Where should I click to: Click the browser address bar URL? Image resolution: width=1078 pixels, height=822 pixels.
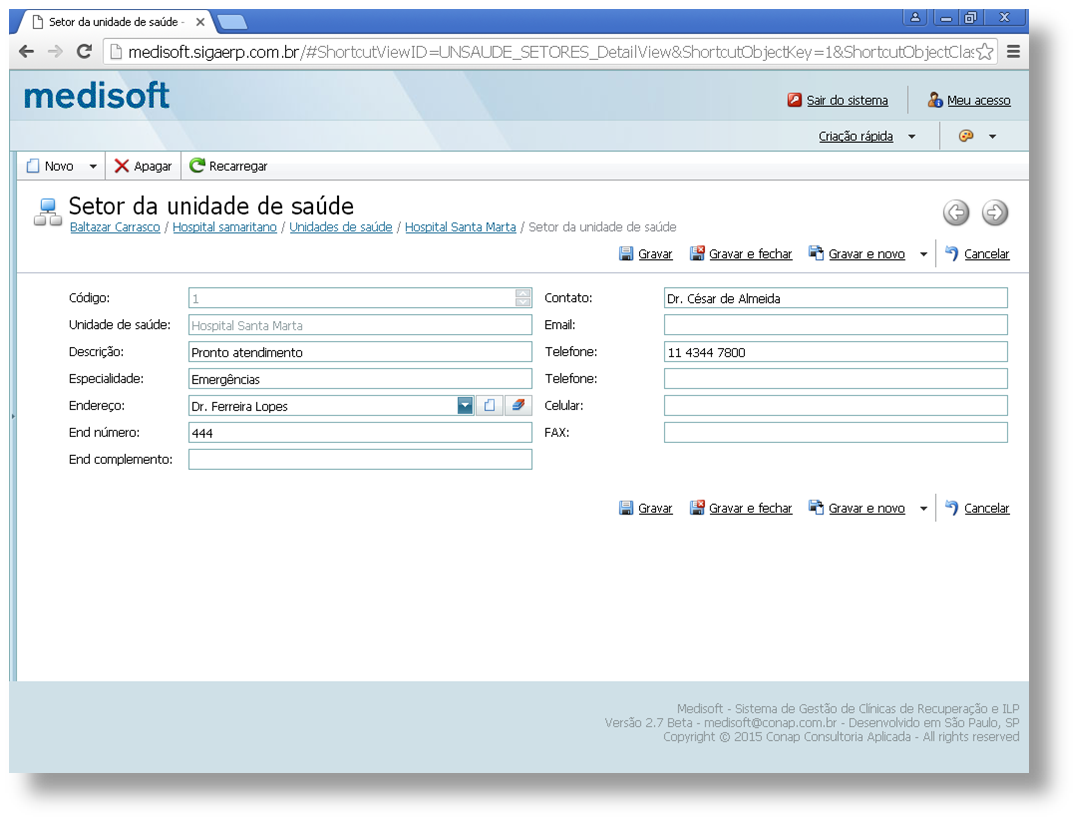coord(550,52)
